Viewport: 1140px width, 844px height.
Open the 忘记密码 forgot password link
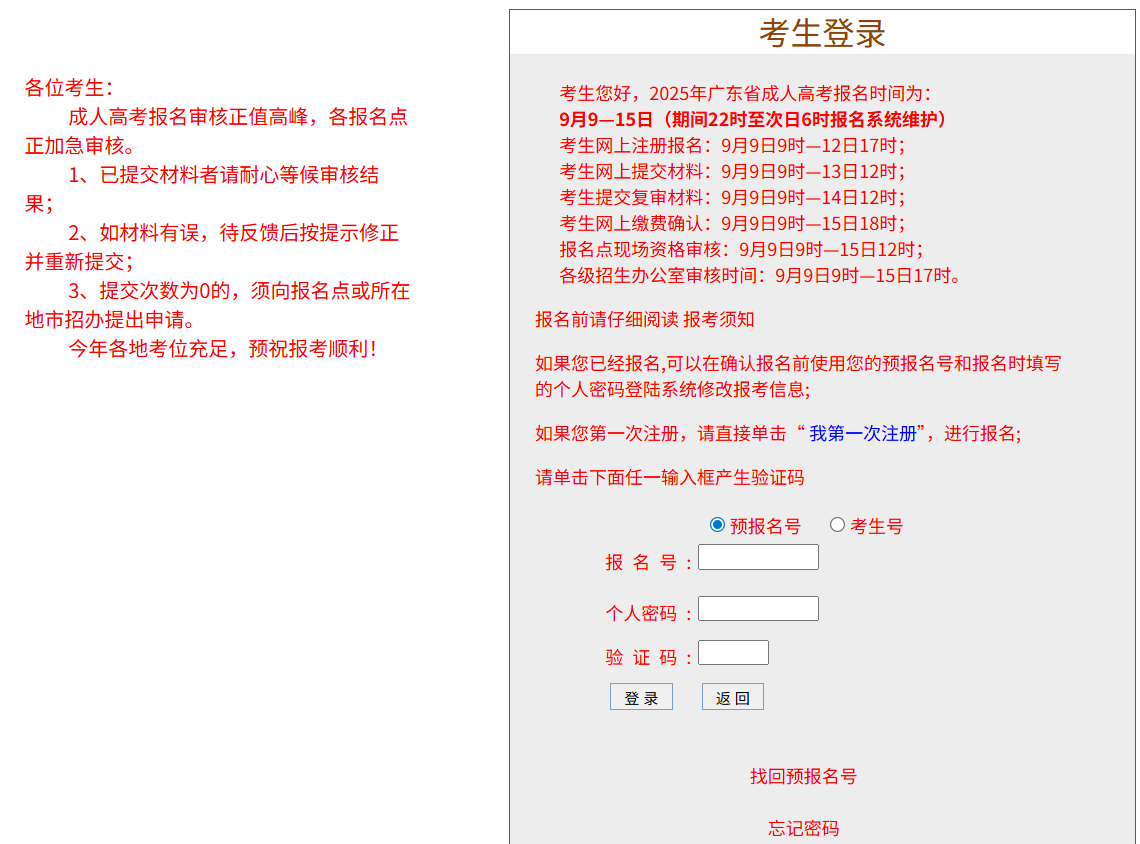click(803, 828)
